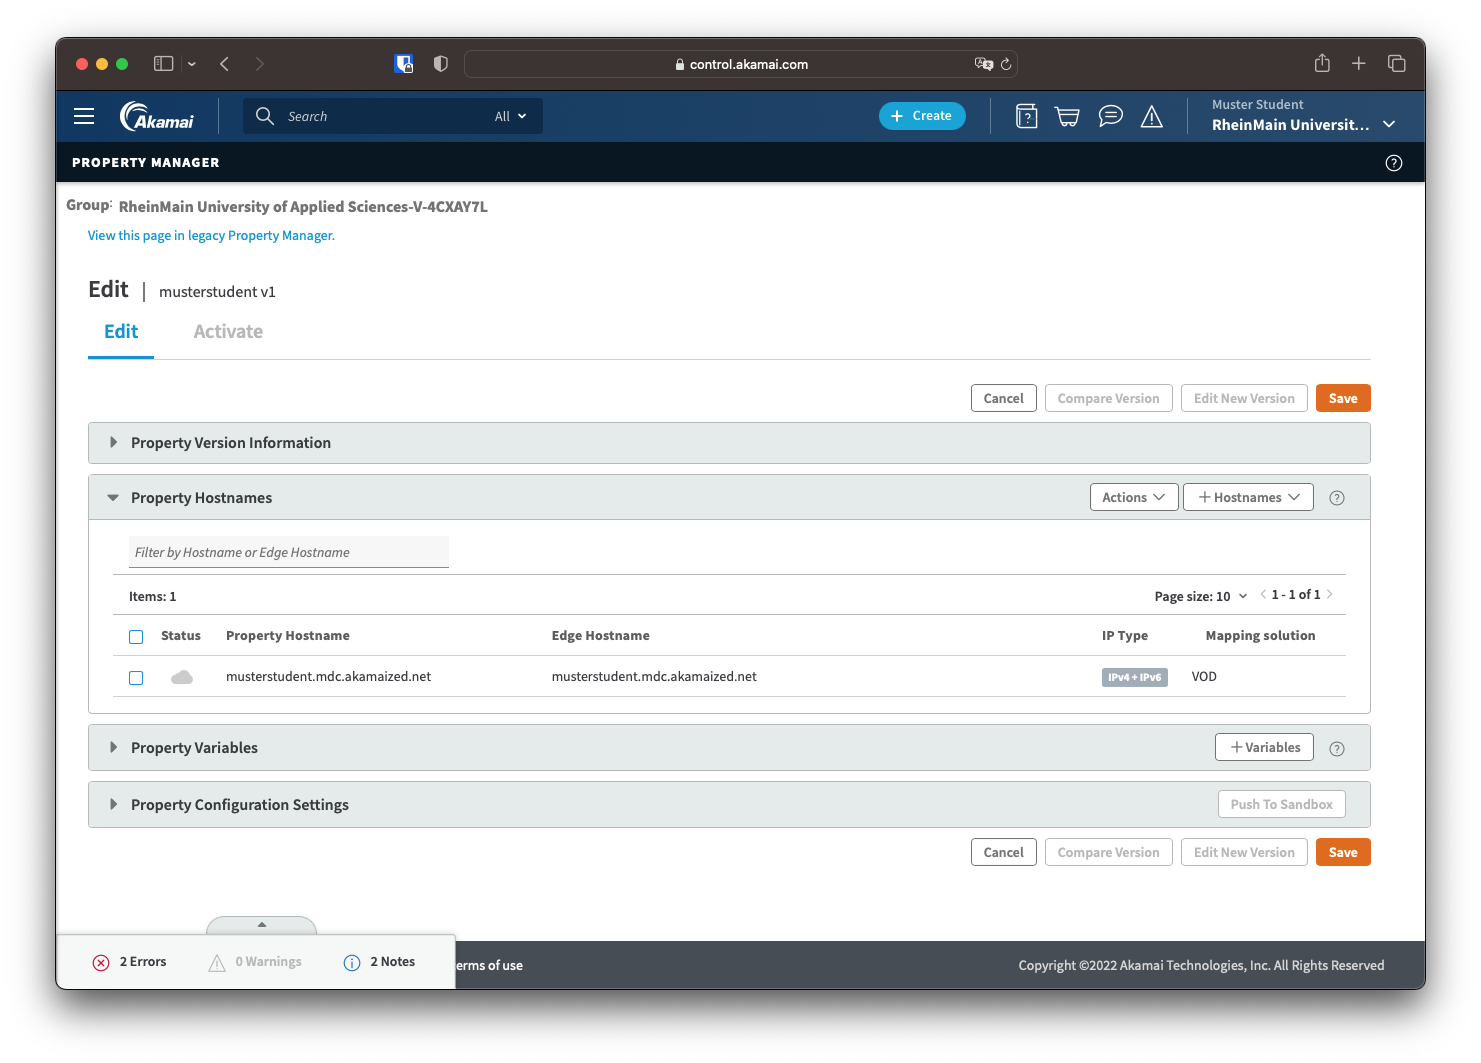The height and width of the screenshot is (1063, 1481).
Task: Click the translate icon in address bar
Action: pos(984,64)
